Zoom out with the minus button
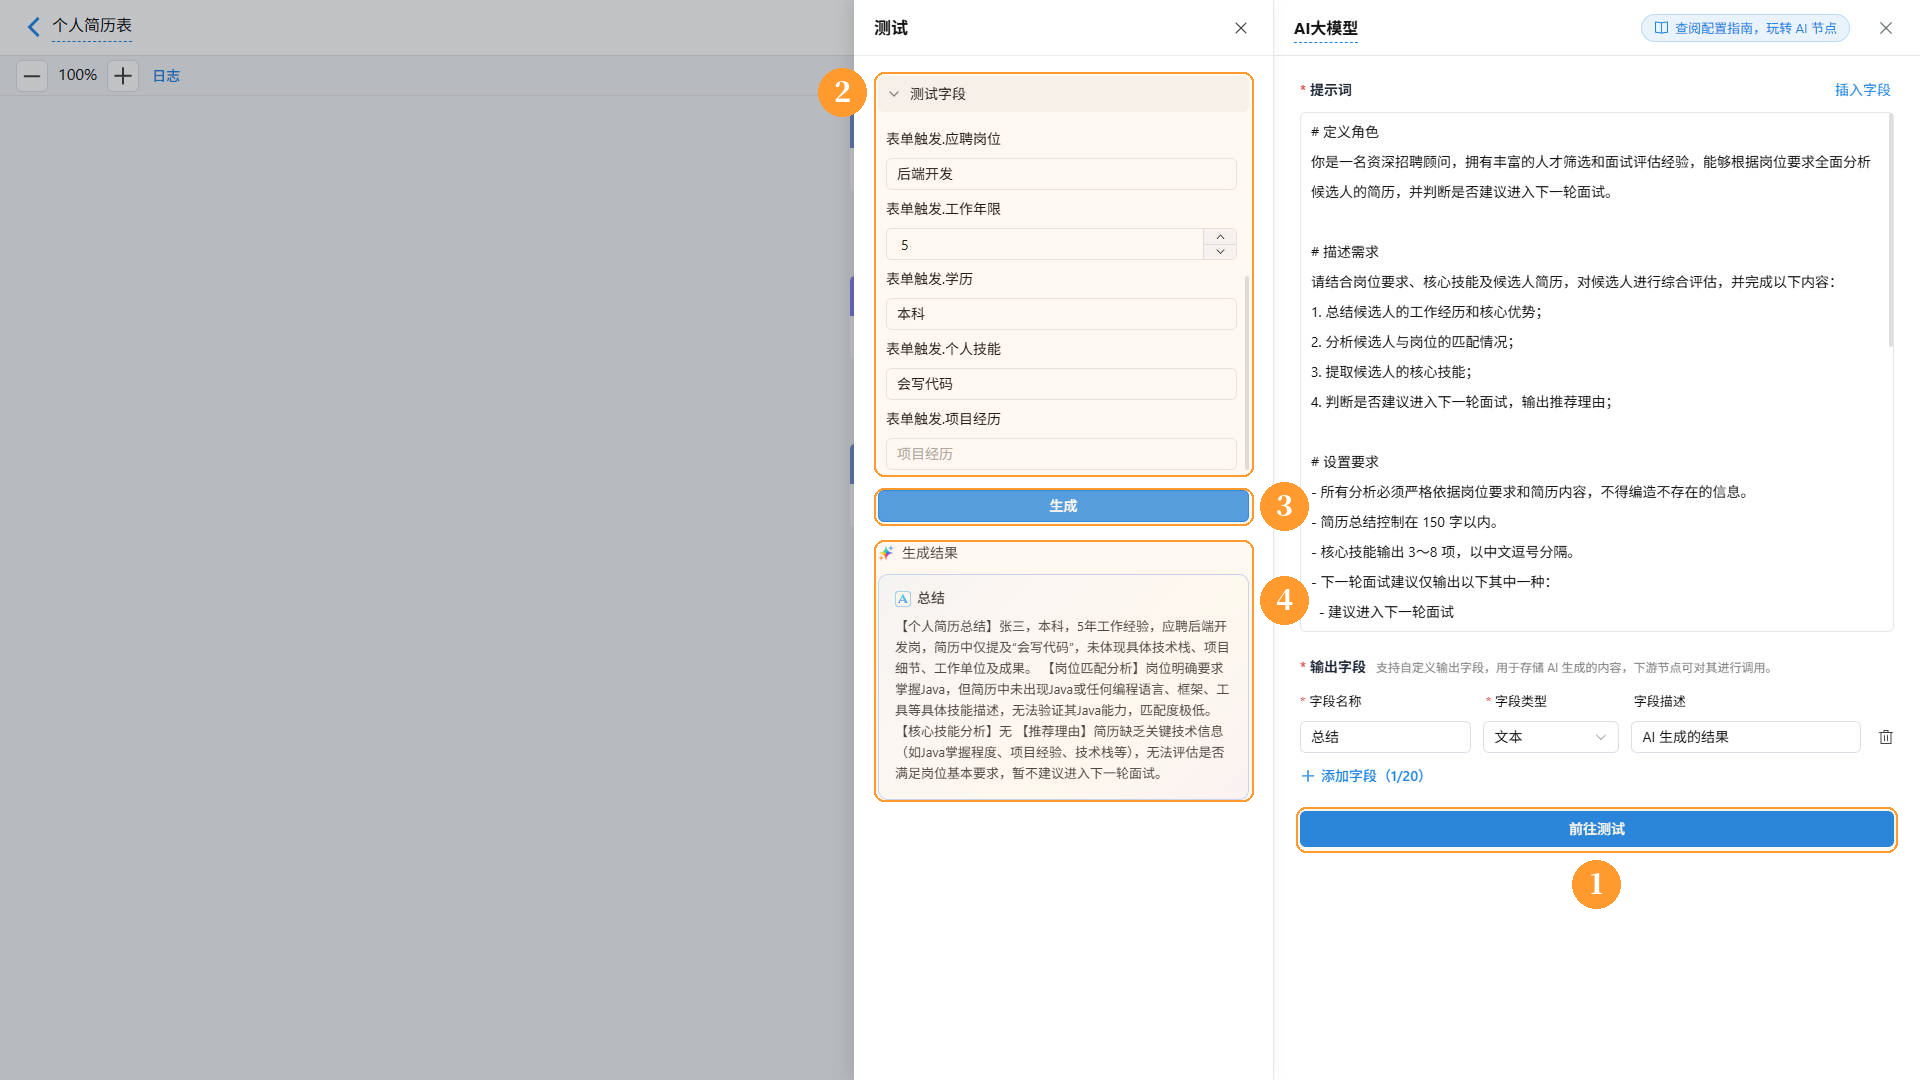 (x=32, y=75)
